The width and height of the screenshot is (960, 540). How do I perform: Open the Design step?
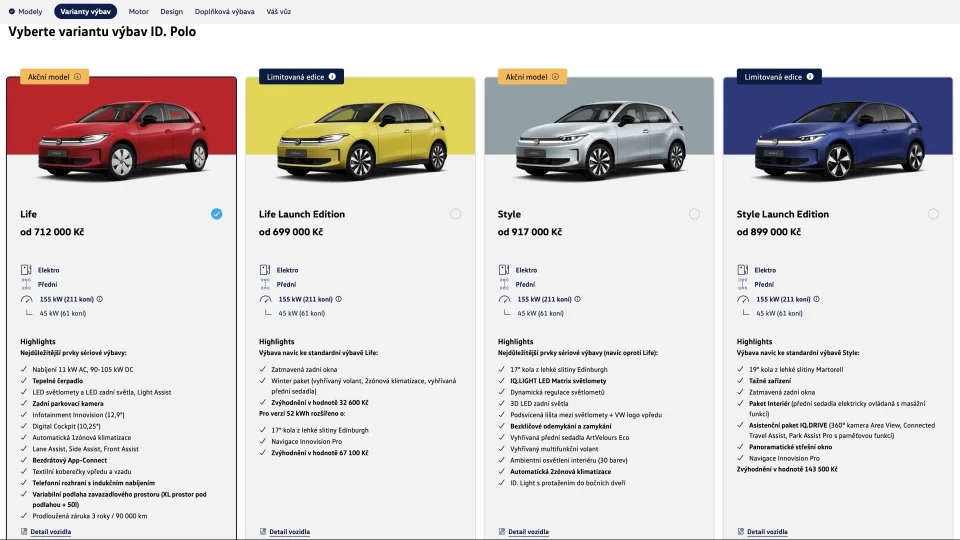click(171, 12)
